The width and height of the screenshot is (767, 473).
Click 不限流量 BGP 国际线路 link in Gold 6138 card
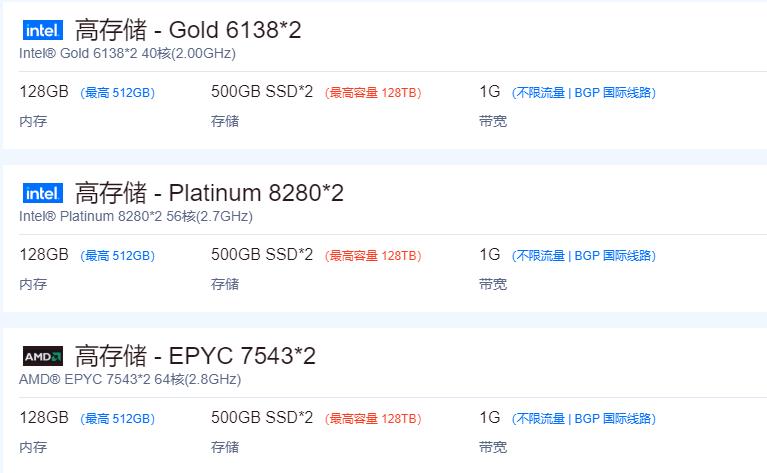584,93
